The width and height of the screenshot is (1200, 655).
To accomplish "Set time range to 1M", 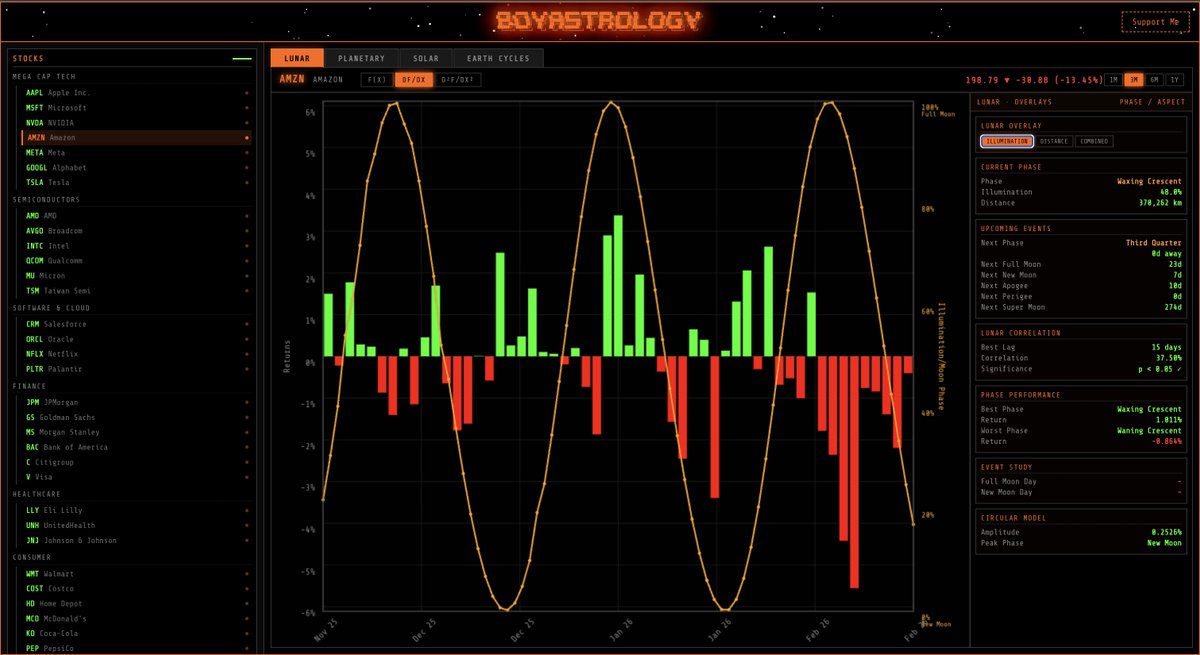I will [1113, 79].
